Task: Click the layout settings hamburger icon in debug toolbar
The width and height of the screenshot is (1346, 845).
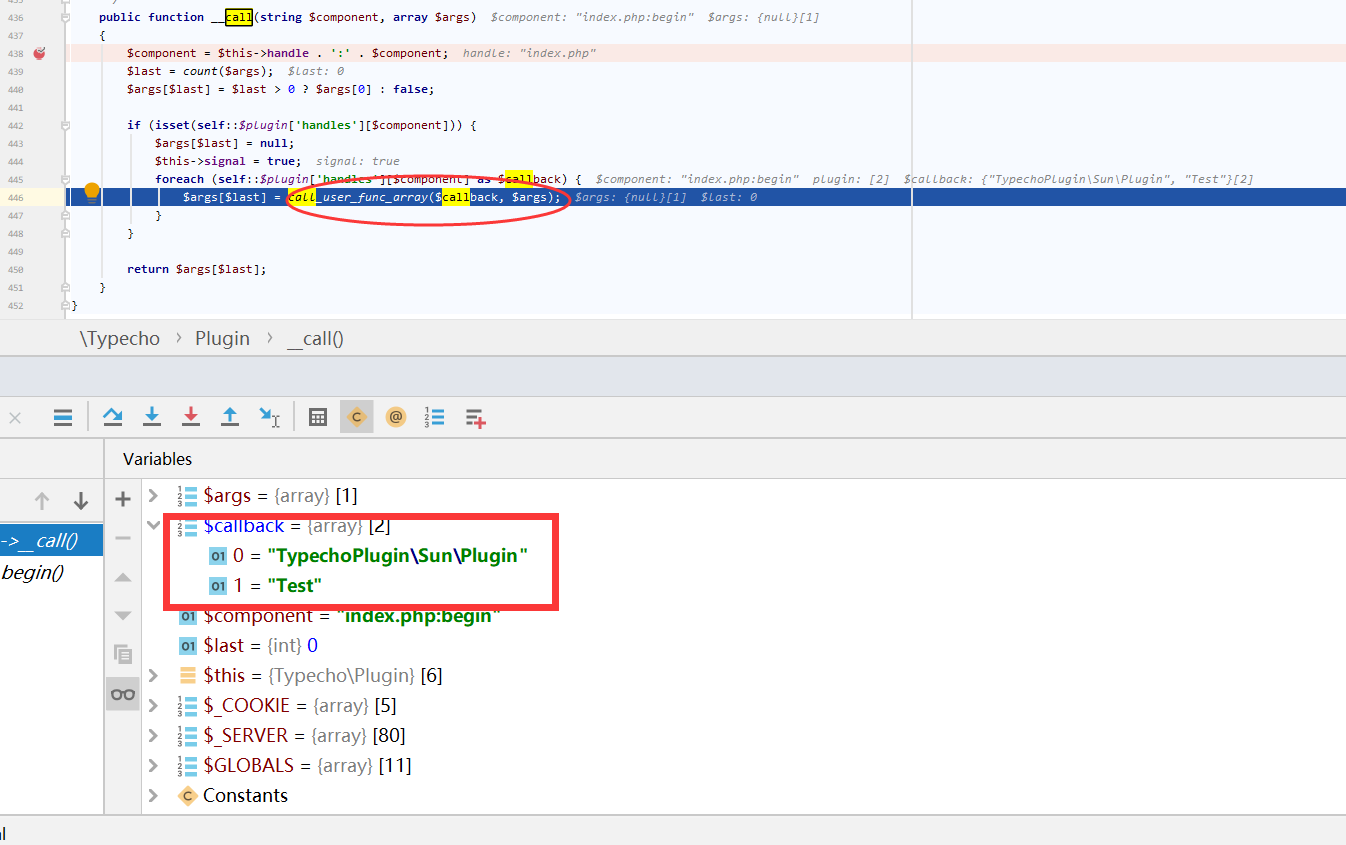Action: point(63,417)
